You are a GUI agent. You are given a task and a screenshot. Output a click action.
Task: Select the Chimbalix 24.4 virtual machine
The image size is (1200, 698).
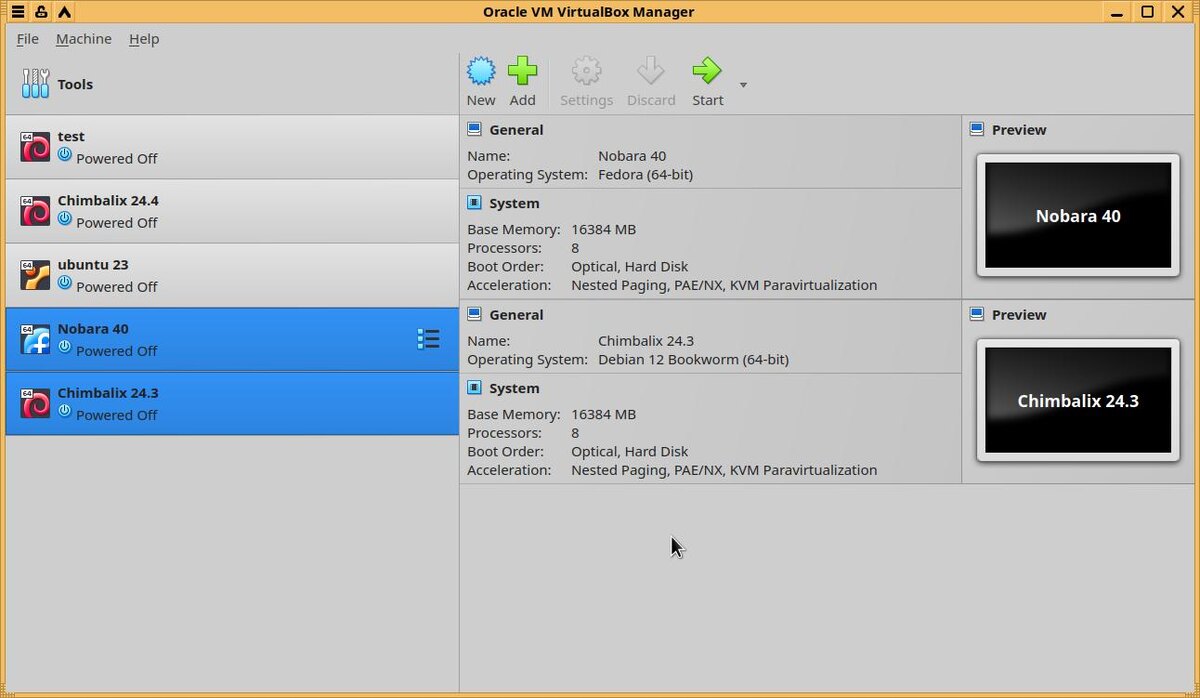232,211
